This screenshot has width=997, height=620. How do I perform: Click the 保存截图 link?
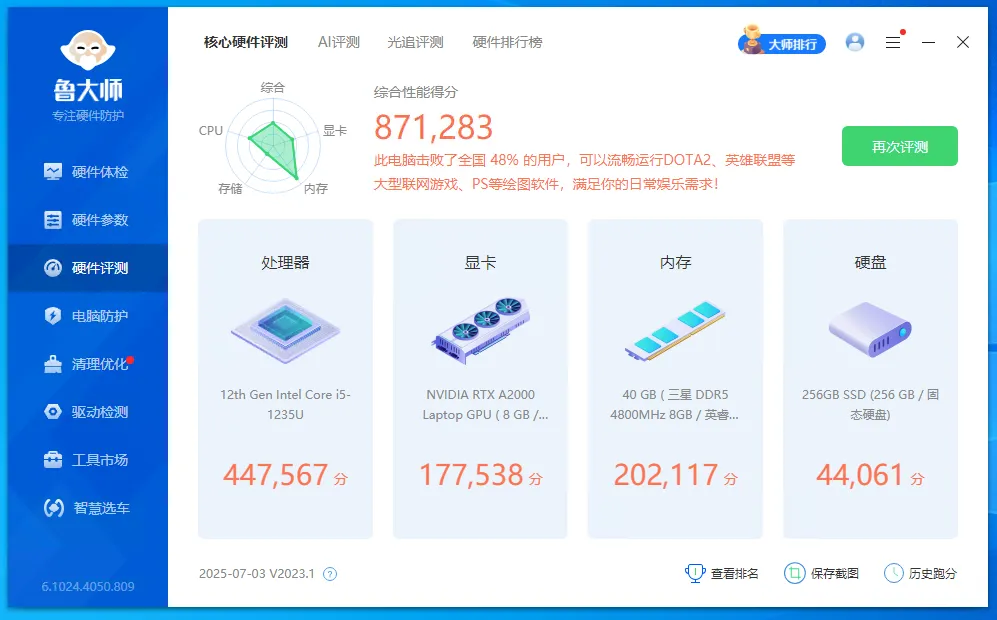[822, 574]
